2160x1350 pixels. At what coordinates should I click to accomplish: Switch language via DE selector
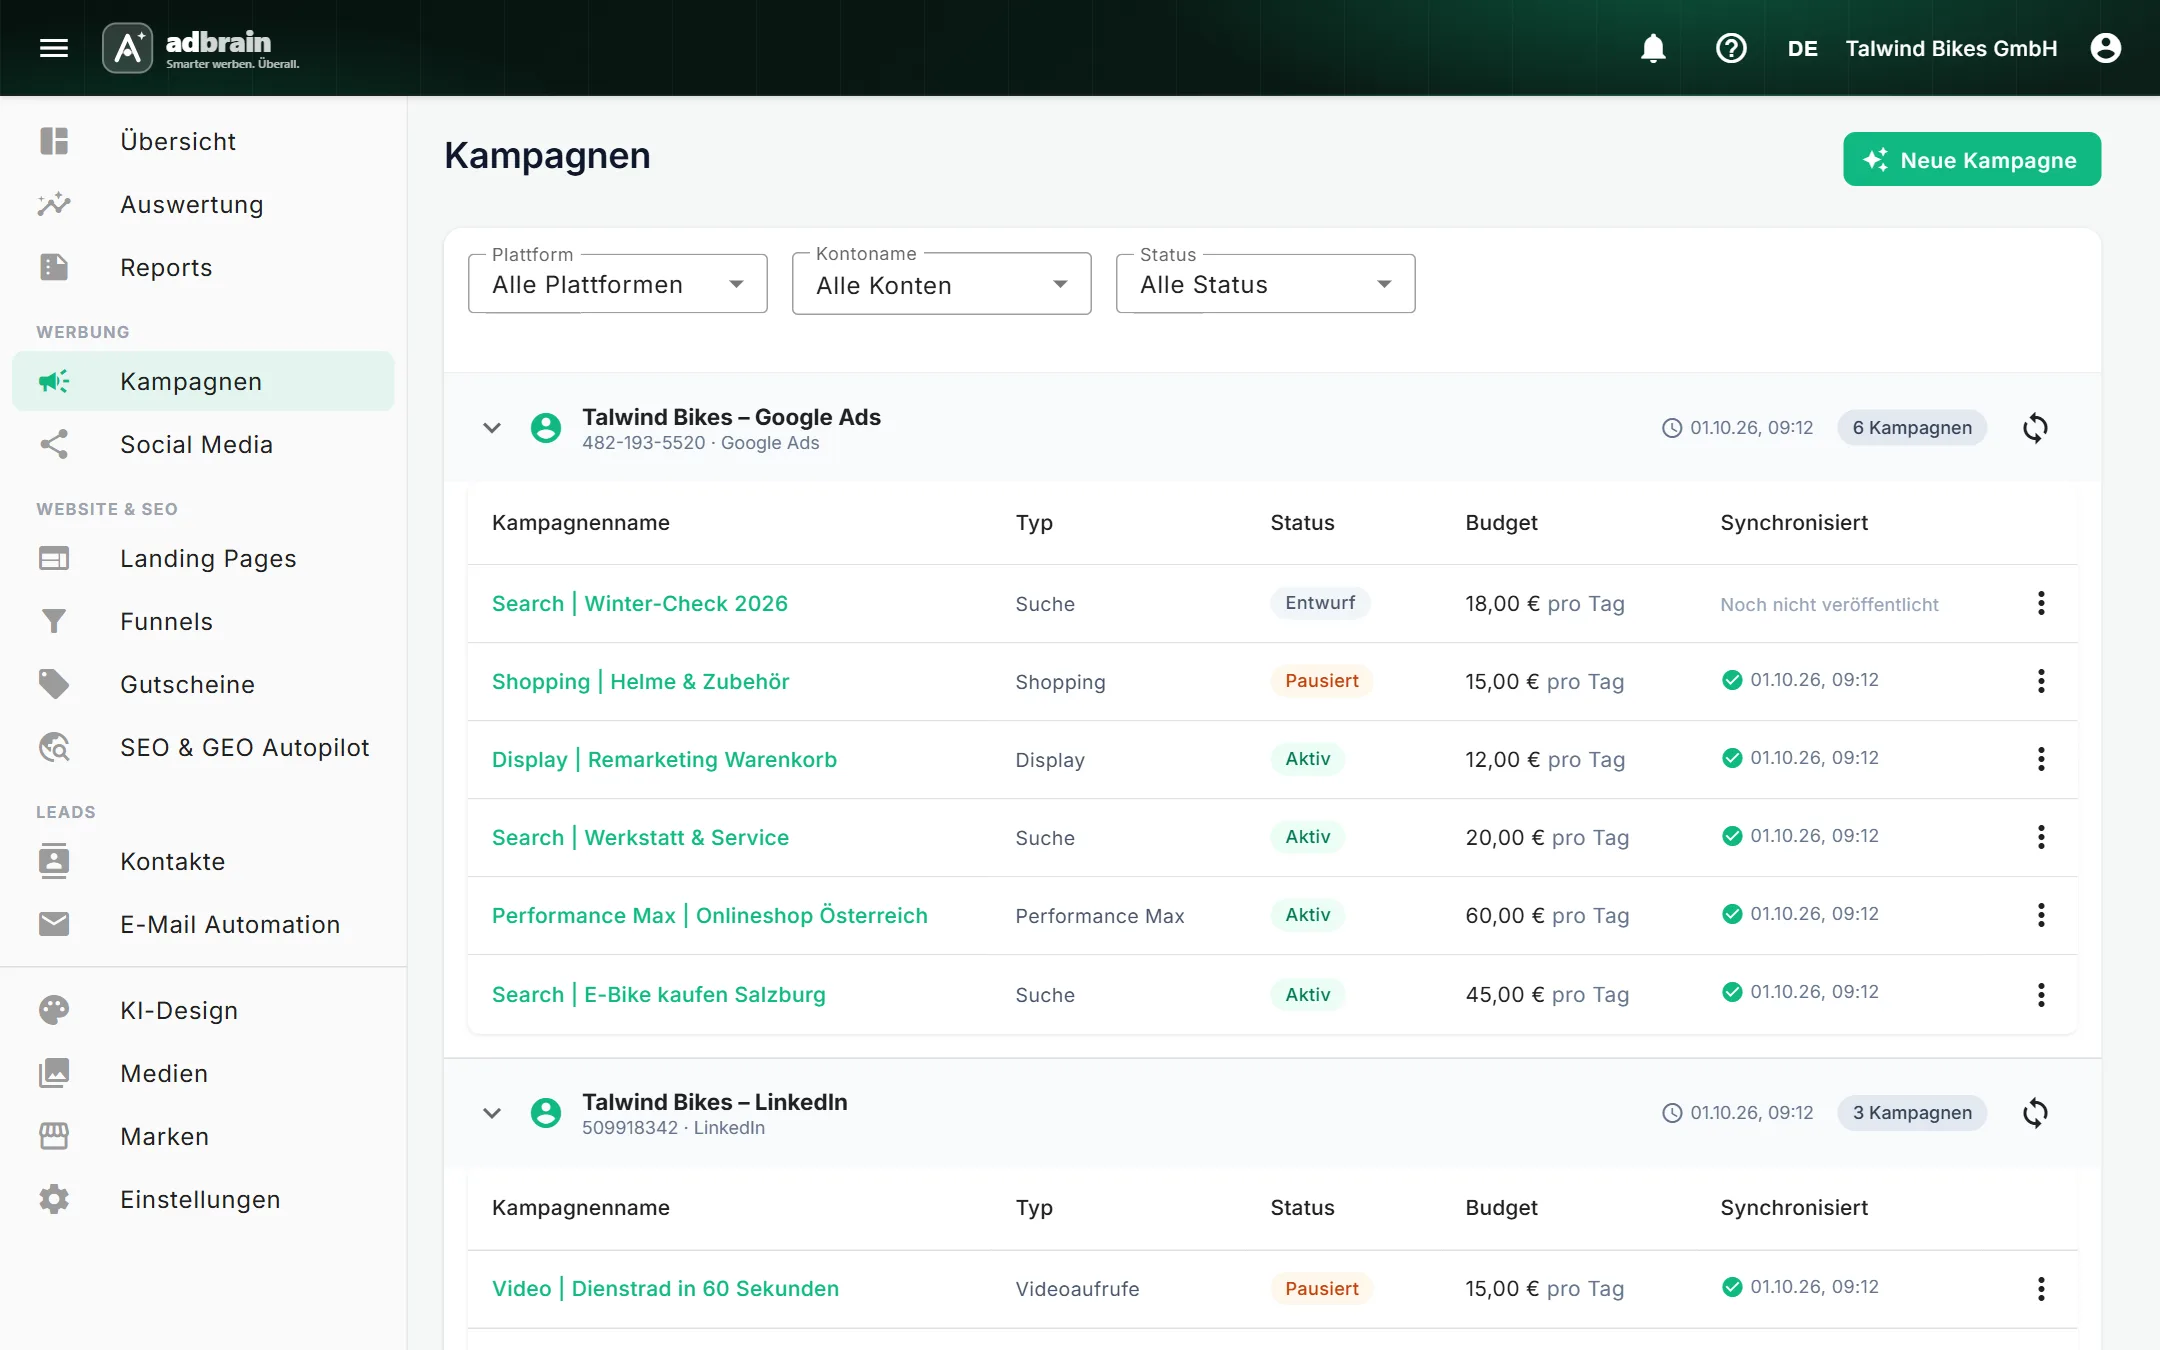1802,48
